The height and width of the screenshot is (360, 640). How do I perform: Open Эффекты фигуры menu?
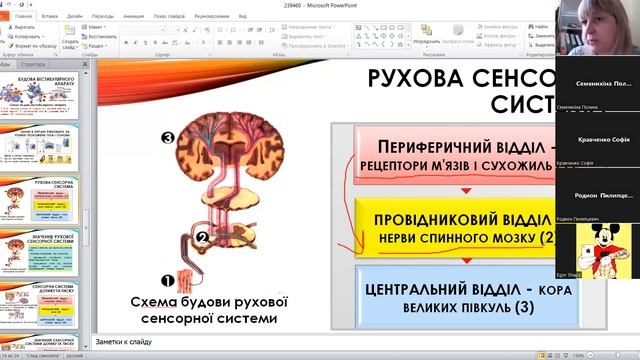tap(498, 45)
